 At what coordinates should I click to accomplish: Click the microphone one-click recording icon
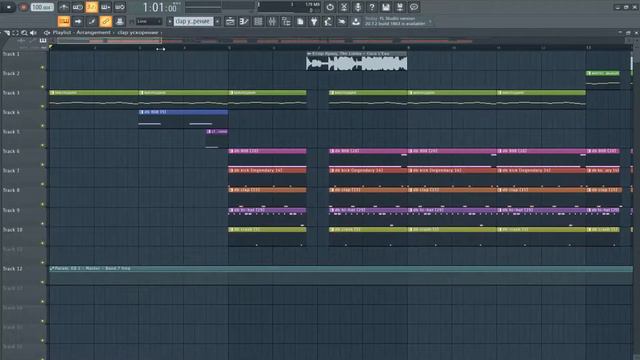(x=358, y=7)
